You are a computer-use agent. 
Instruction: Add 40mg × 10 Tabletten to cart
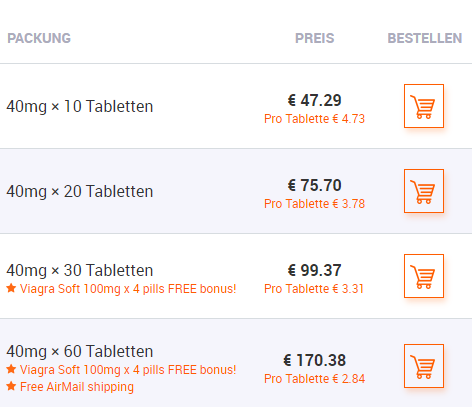(x=424, y=106)
